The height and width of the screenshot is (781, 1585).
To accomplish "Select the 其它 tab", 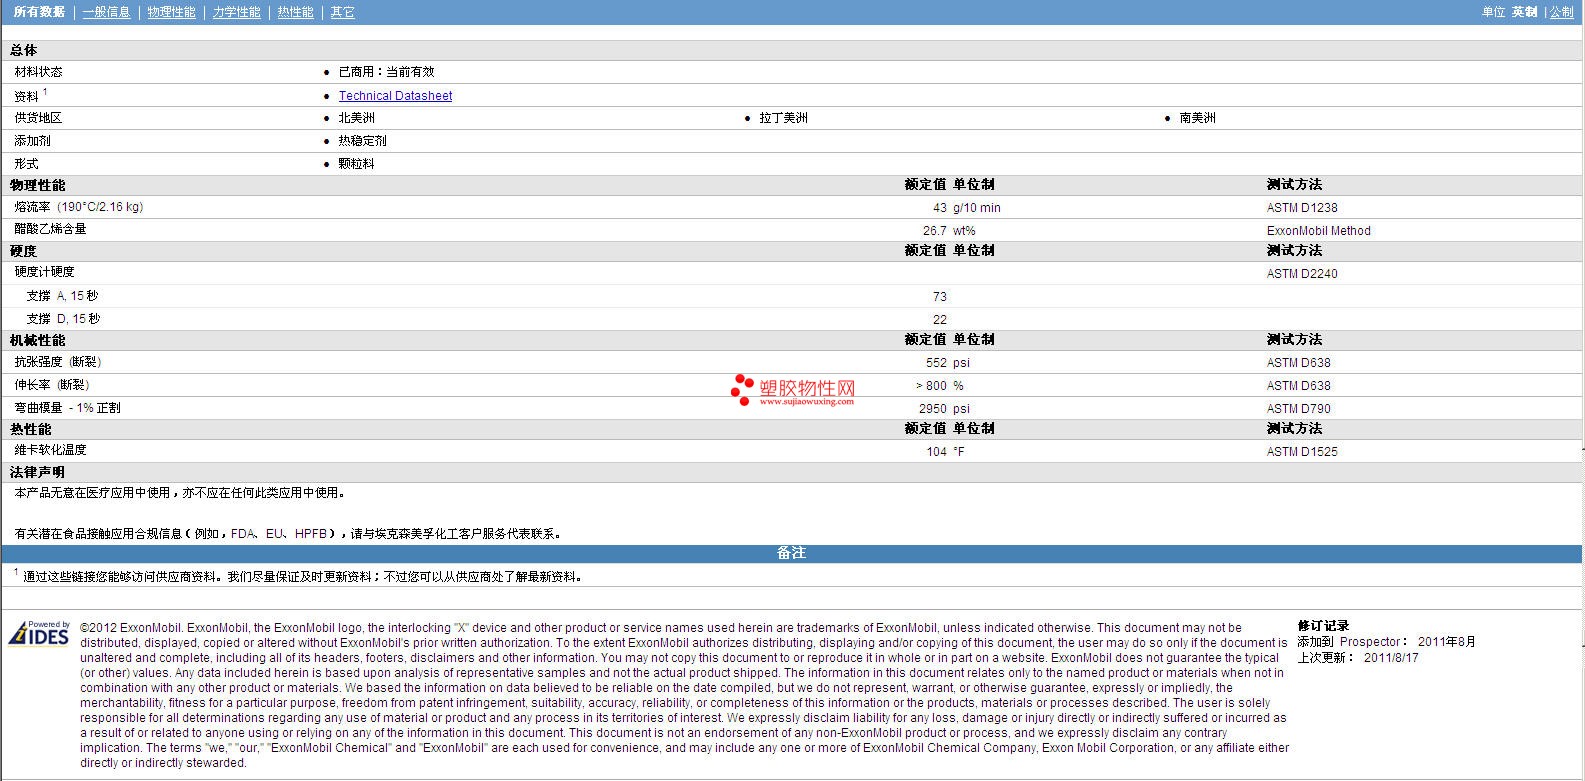I will pos(343,12).
